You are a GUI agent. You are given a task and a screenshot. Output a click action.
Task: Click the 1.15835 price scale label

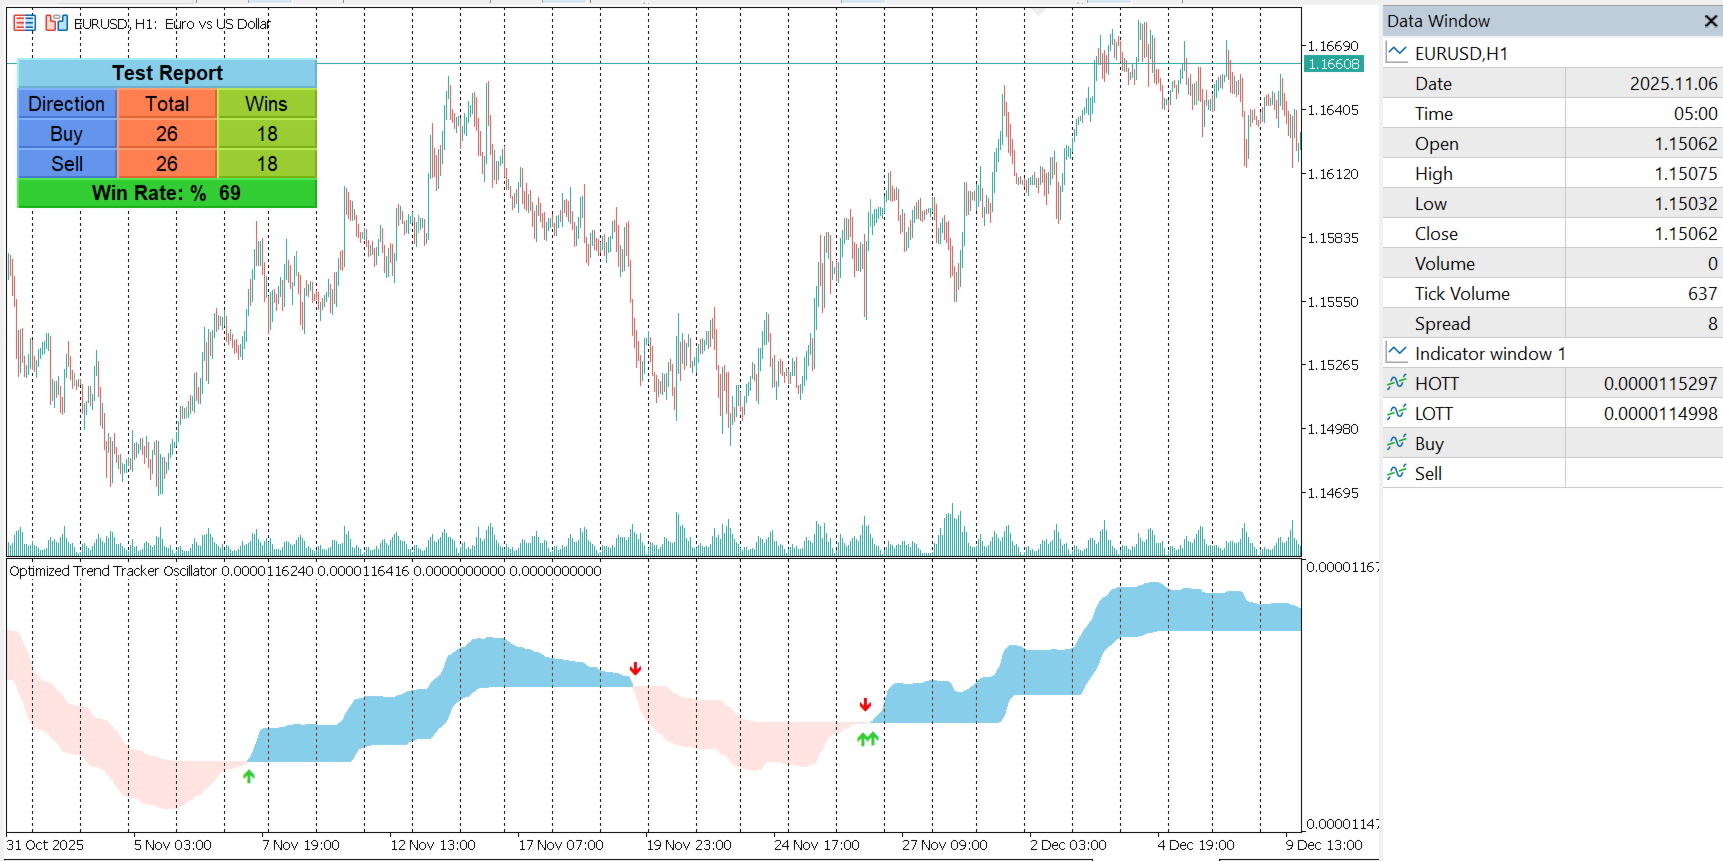tap(1334, 238)
